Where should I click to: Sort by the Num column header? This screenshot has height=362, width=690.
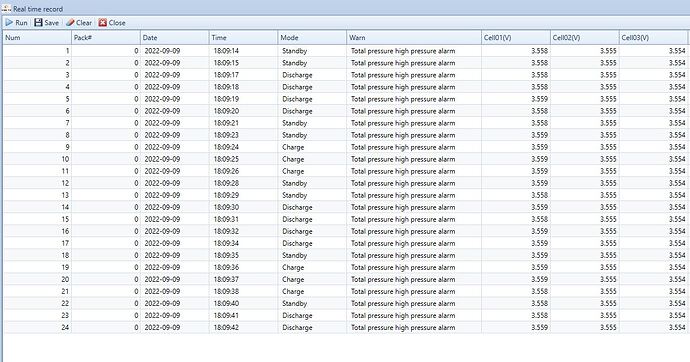[x=37, y=37]
